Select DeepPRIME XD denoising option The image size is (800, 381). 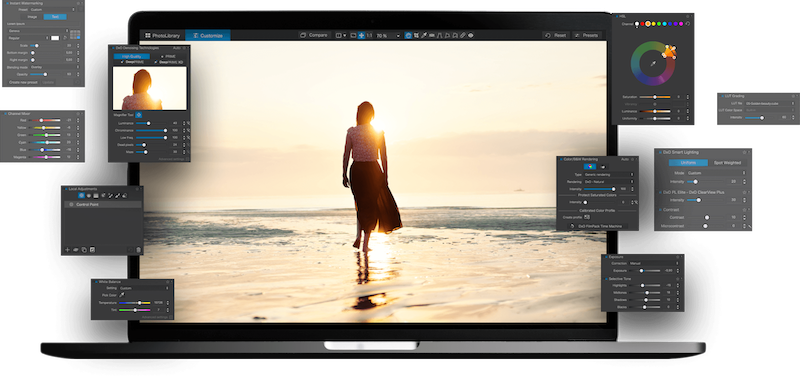click(168, 62)
